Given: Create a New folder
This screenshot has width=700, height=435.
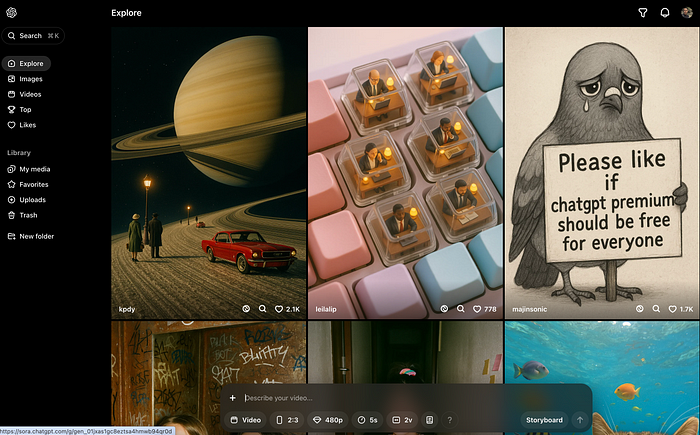Looking at the screenshot, I should click(x=30, y=236).
